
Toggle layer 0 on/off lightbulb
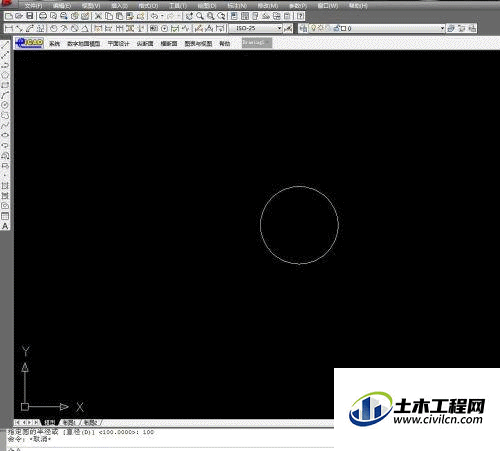313,28
